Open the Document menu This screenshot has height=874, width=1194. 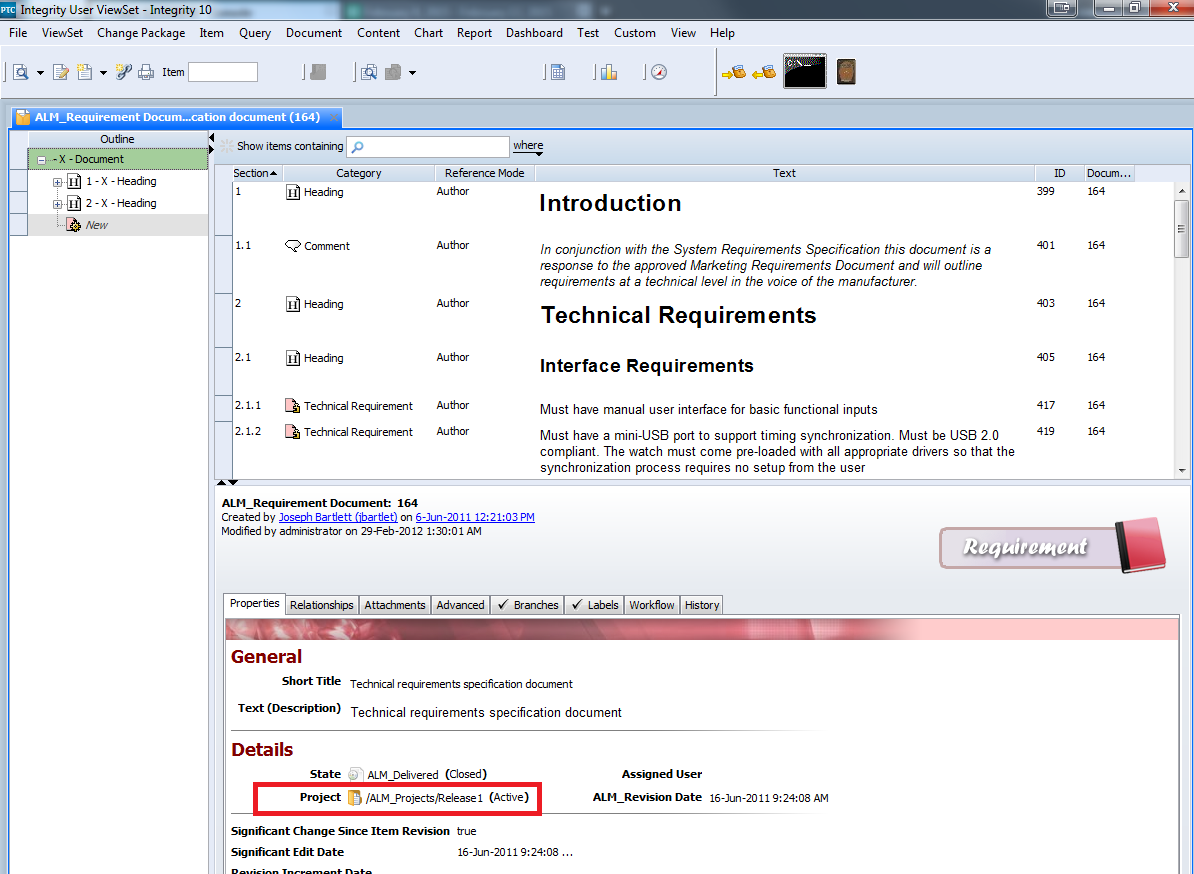pos(314,33)
